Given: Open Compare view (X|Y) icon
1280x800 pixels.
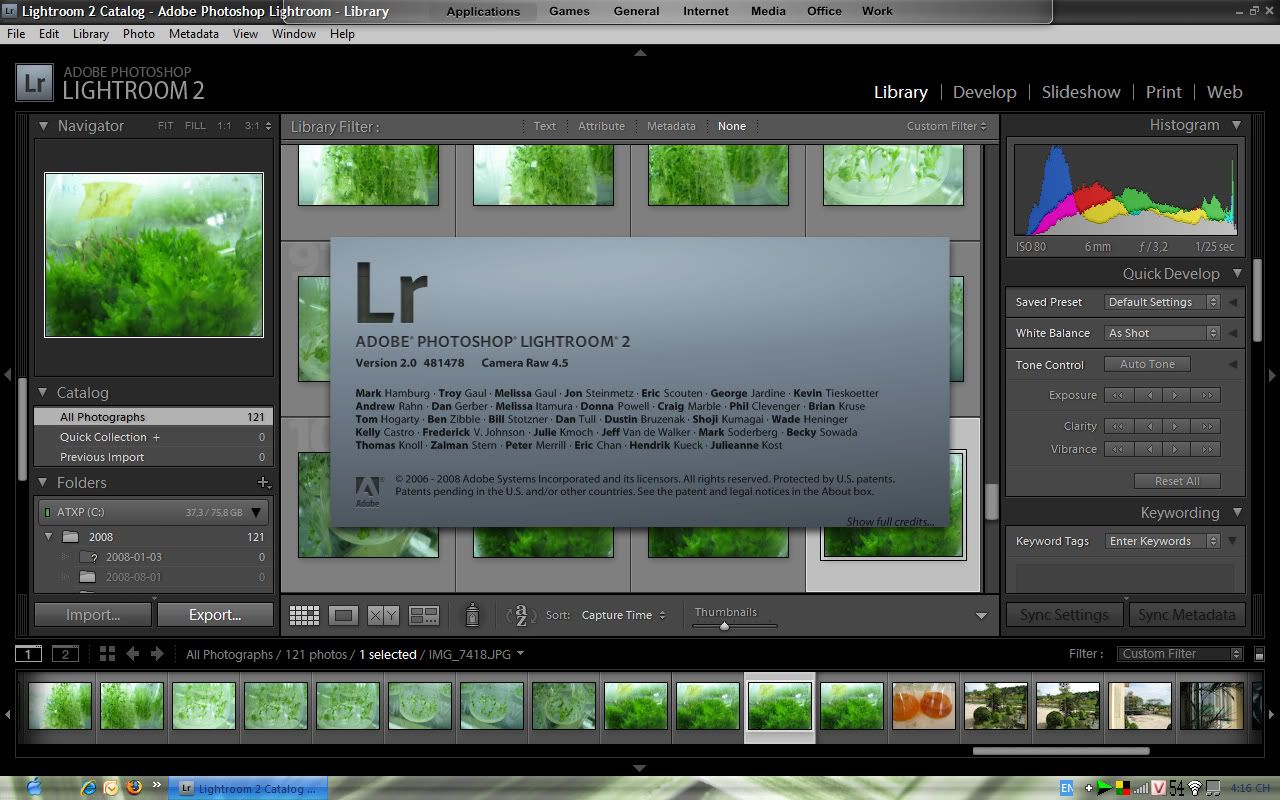Looking at the screenshot, I should click(x=382, y=616).
